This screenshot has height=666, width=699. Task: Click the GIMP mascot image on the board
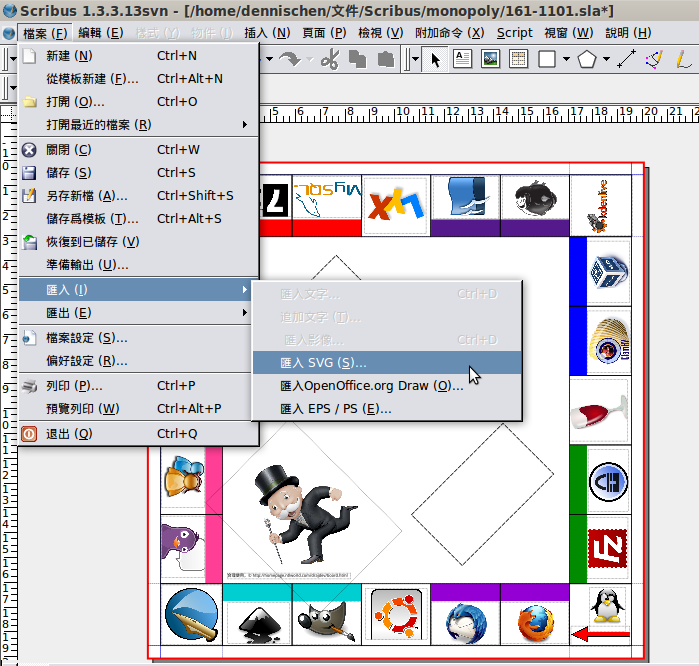click(x=326, y=622)
